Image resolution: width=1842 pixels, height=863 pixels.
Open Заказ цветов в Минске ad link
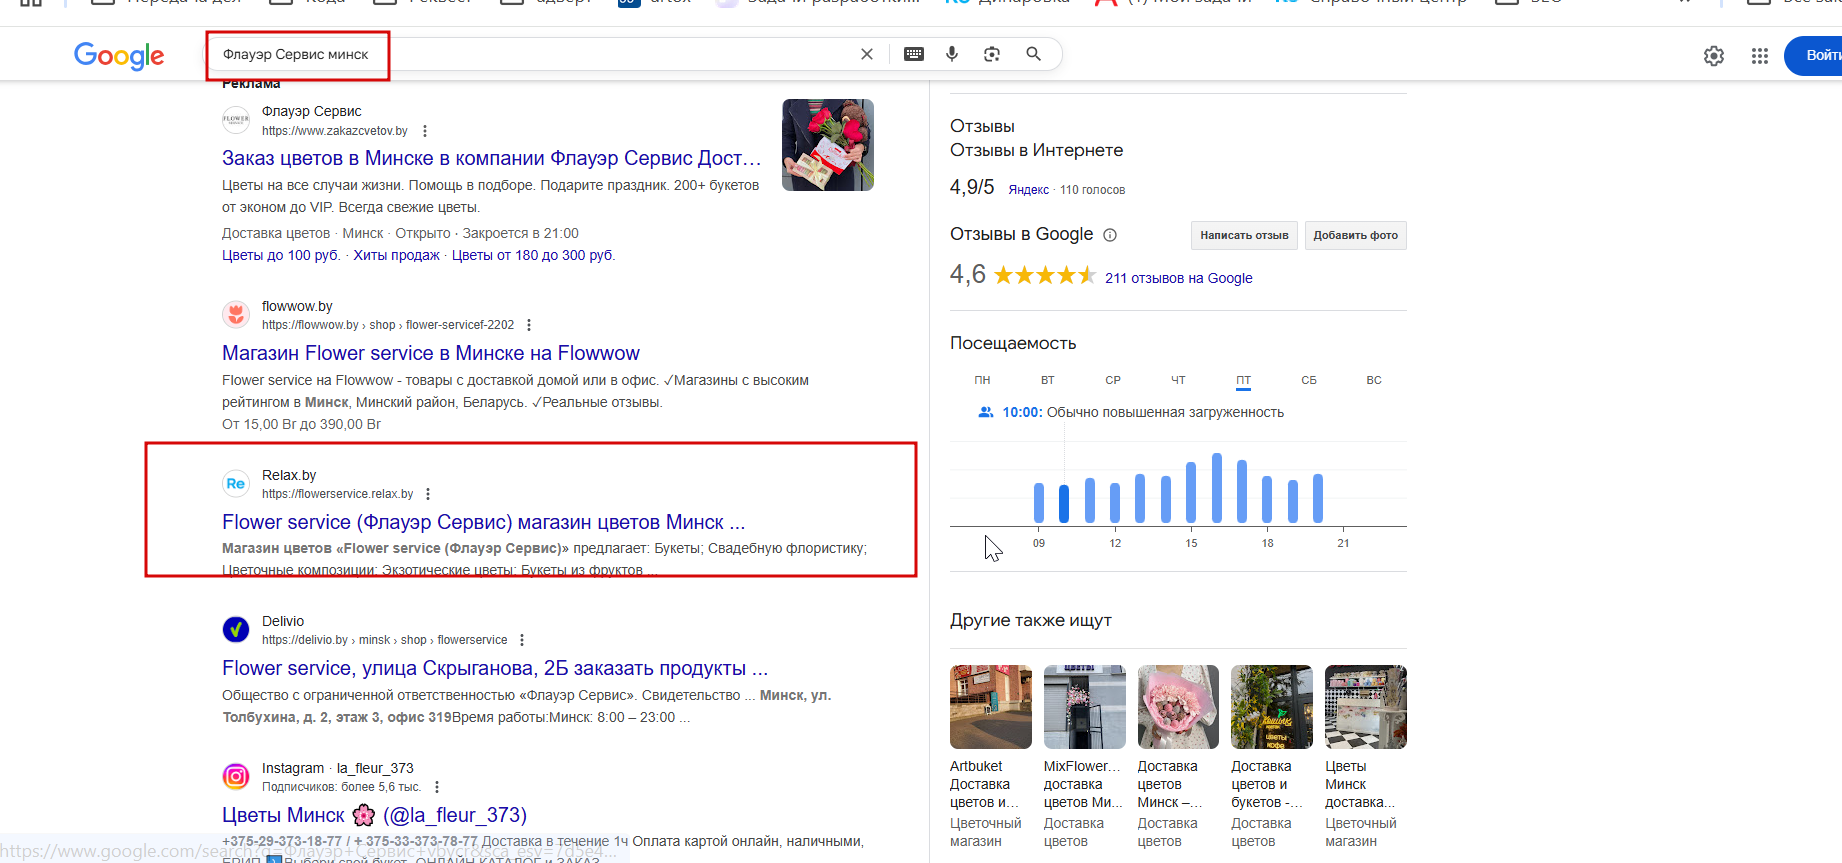pos(491,158)
